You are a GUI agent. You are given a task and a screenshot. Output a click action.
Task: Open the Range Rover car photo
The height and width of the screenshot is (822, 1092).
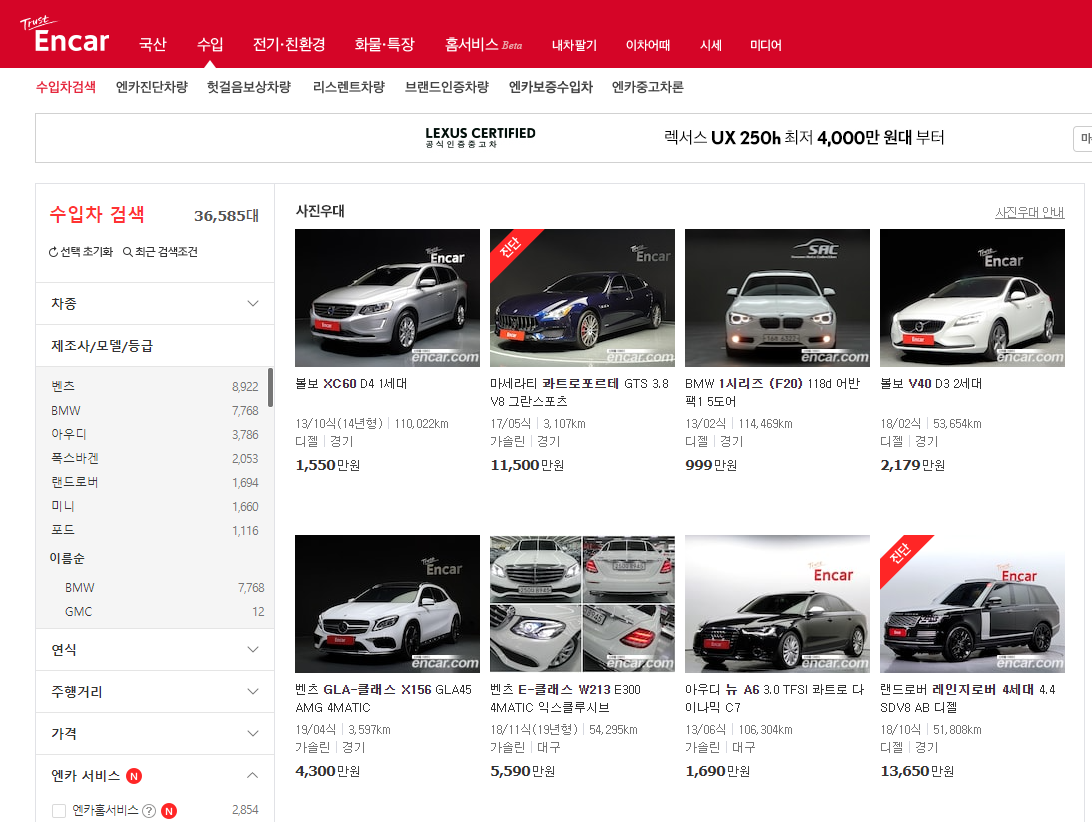tap(972, 604)
